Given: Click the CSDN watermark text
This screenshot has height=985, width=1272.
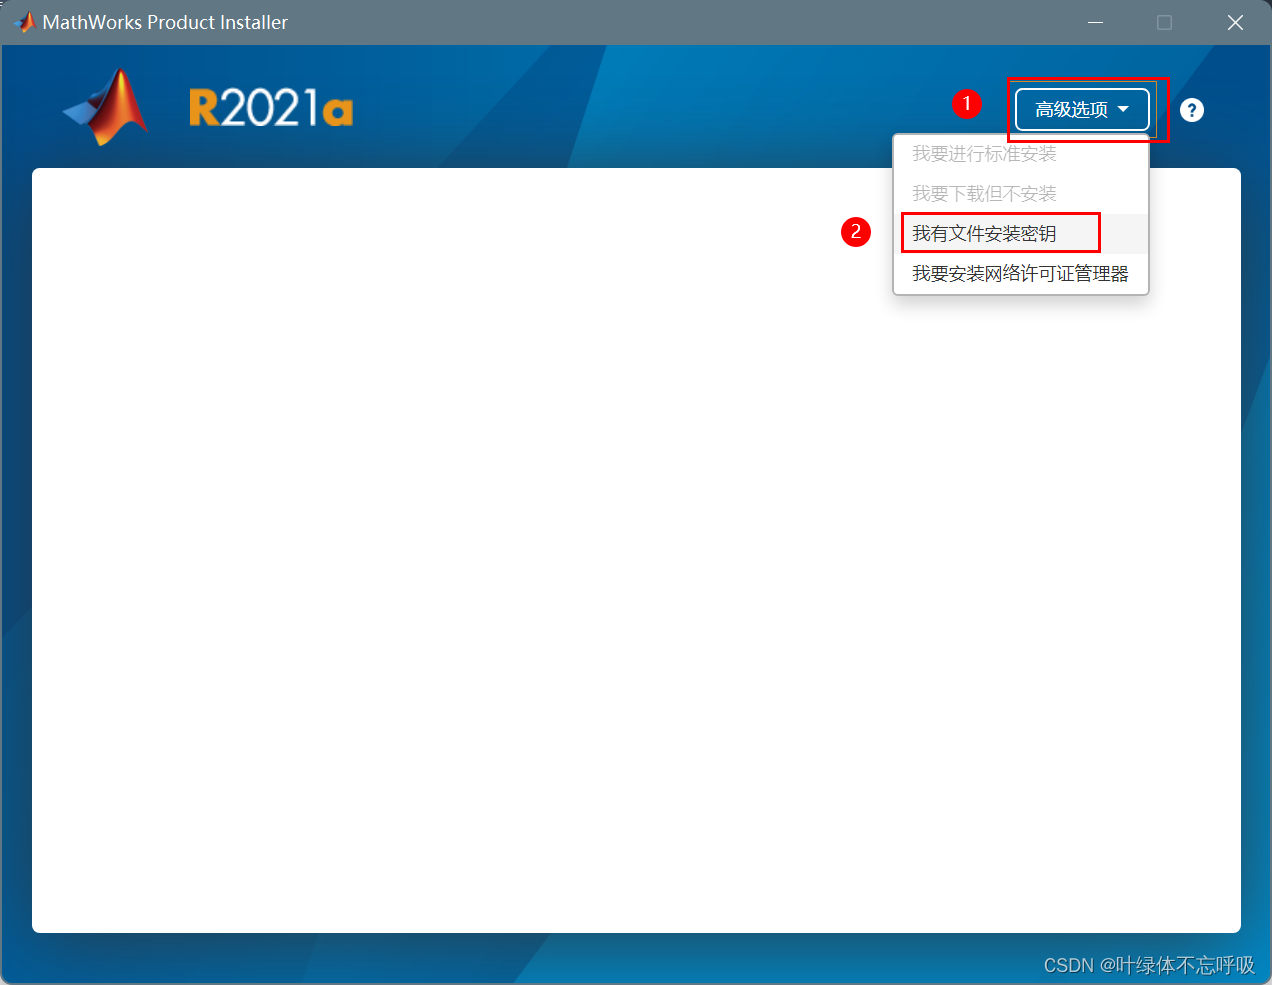Looking at the screenshot, I should (1068, 965).
